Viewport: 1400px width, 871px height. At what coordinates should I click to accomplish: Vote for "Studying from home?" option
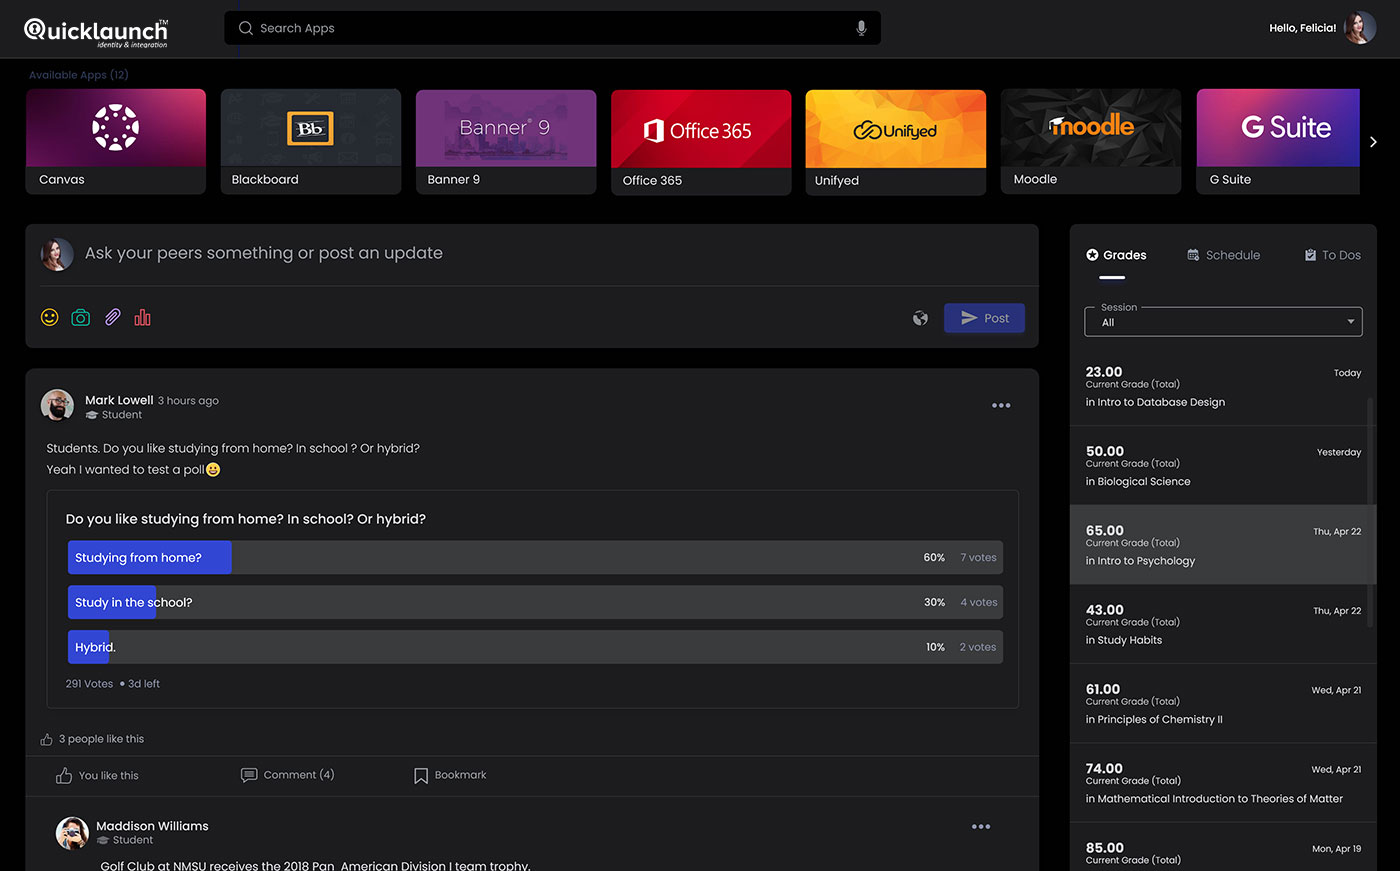[x=535, y=558]
